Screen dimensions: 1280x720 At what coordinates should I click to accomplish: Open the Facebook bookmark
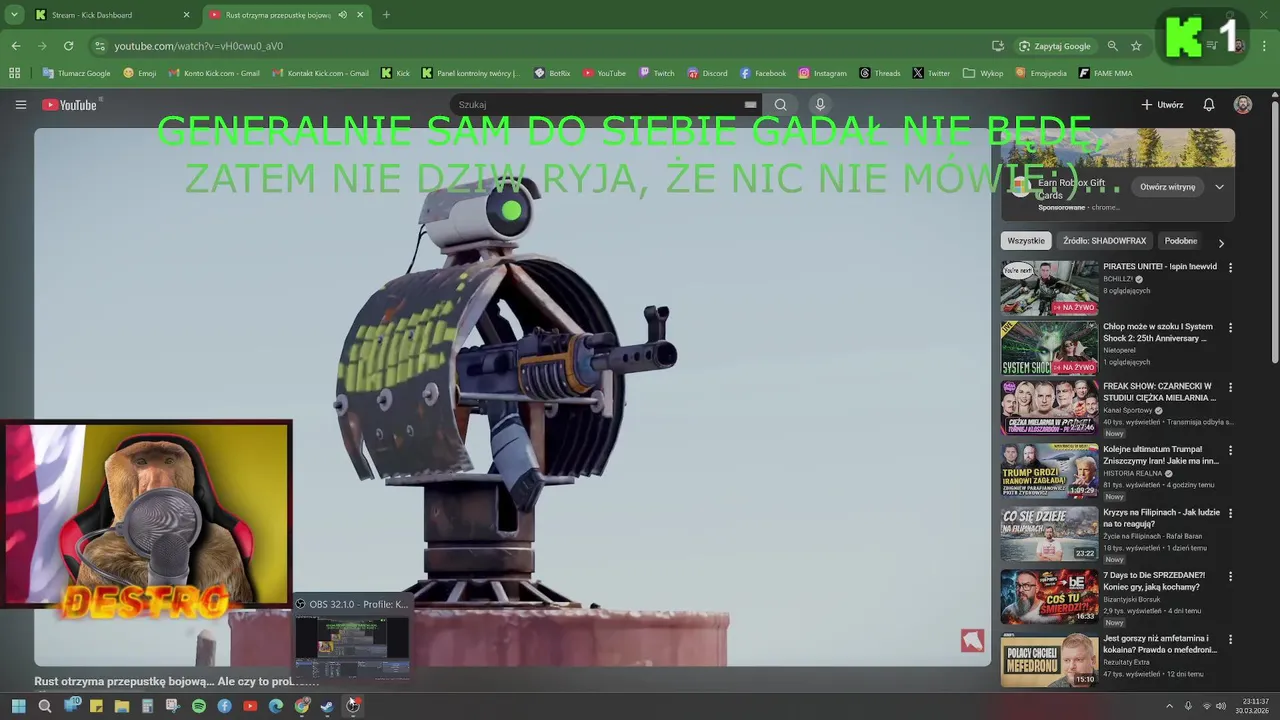[x=763, y=73]
